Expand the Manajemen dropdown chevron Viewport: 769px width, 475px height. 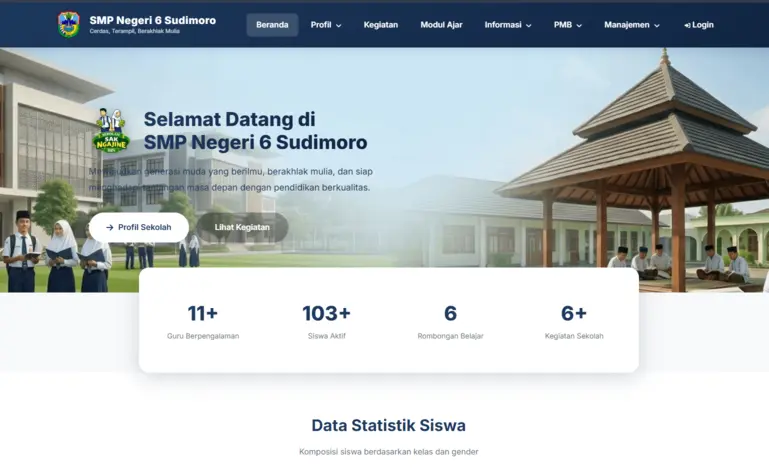point(657,25)
